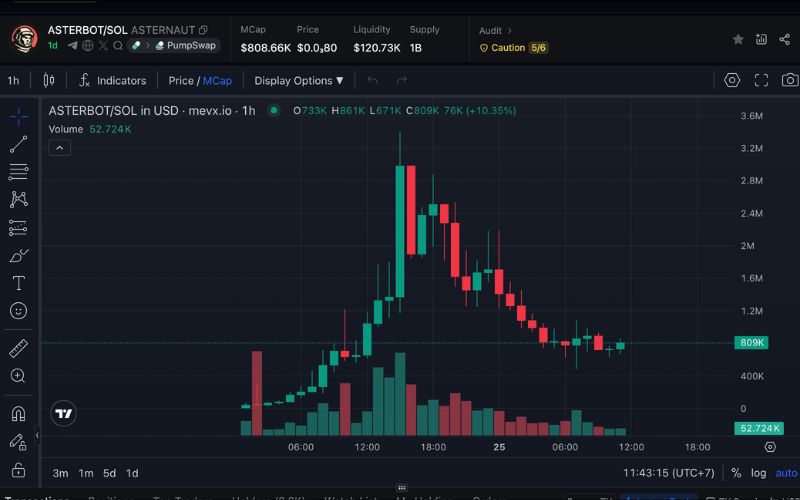Toggle log scale mode
This screenshot has width=800, height=500.
coord(758,473)
